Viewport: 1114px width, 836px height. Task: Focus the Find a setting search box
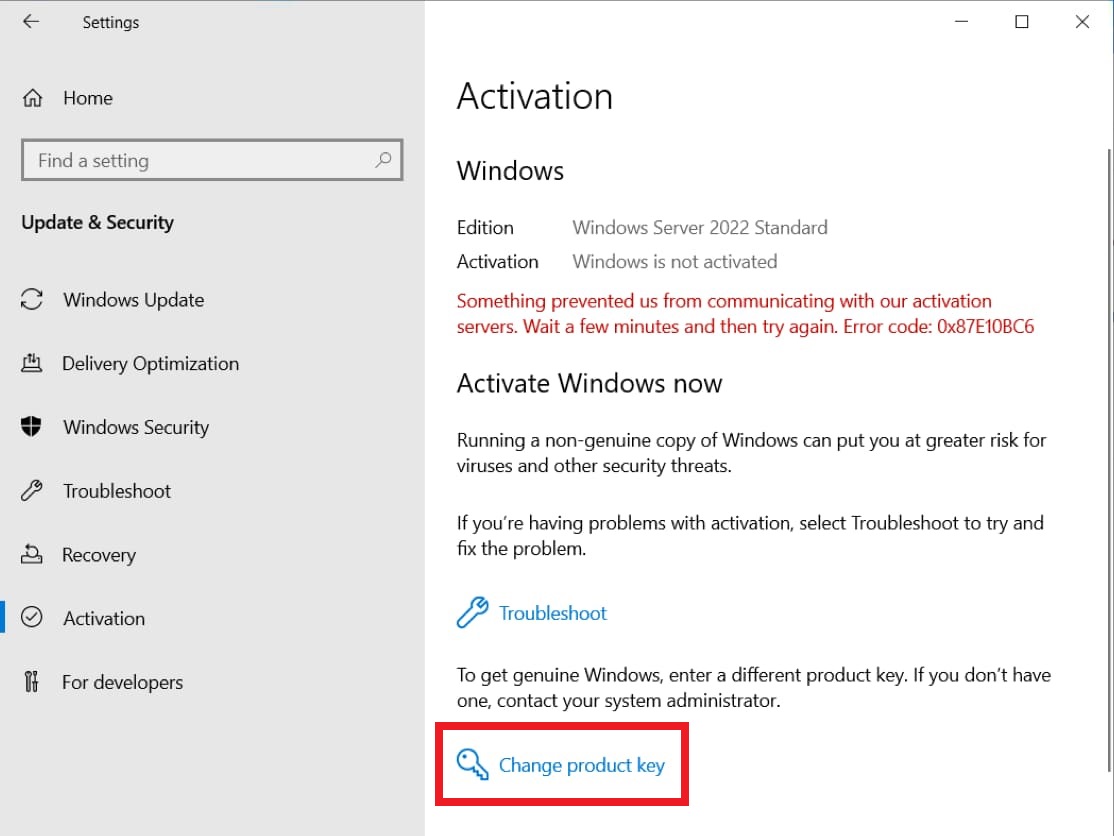tap(200, 160)
